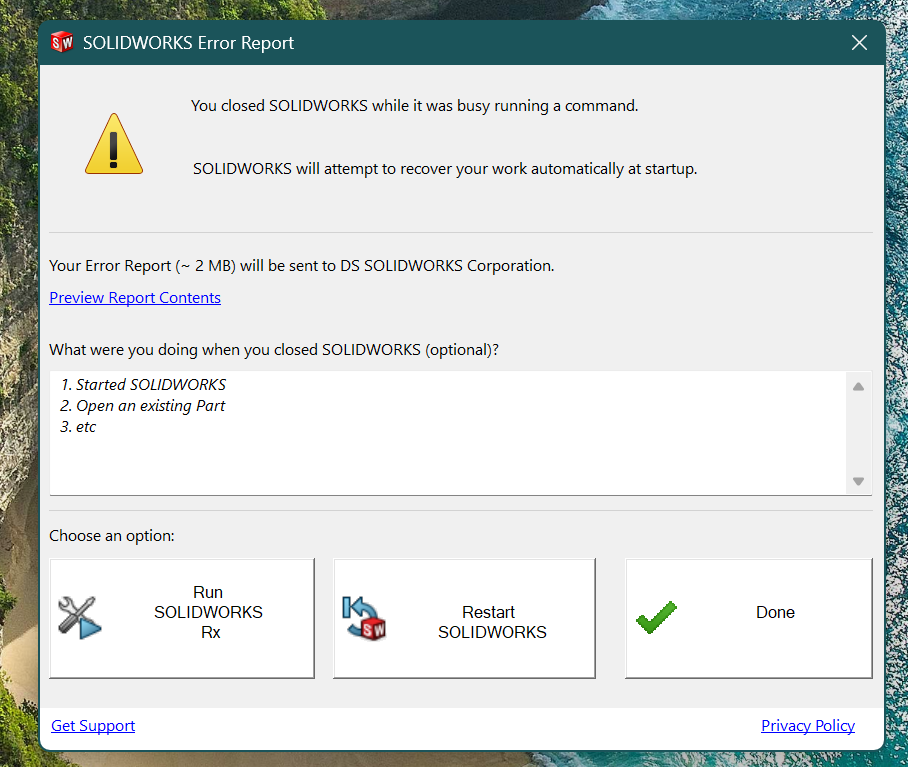Close the Error Report dialog
908x767 pixels.
point(859,42)
